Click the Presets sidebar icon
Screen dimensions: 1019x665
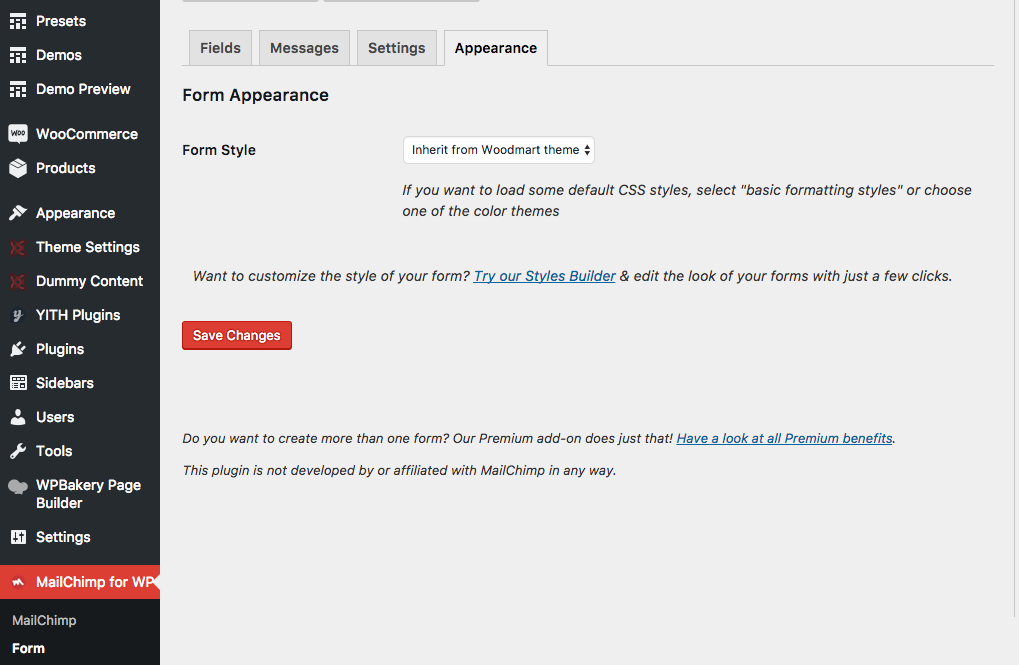coord(18,21)
